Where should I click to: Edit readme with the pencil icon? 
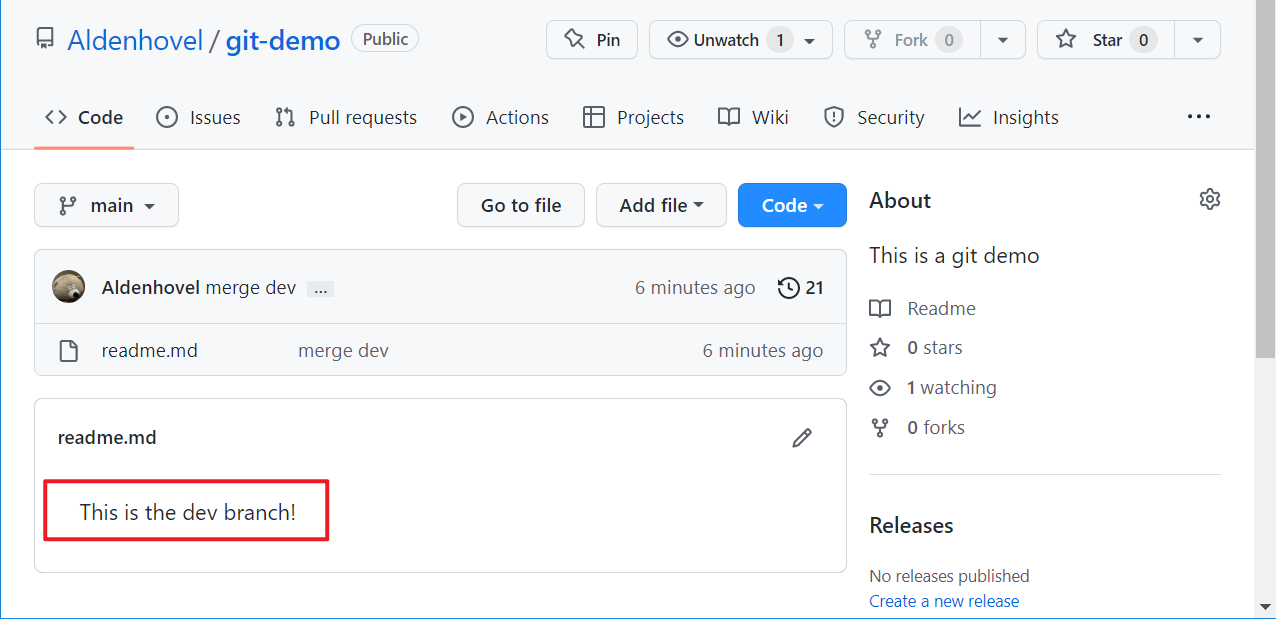click(x=802, y=438)
